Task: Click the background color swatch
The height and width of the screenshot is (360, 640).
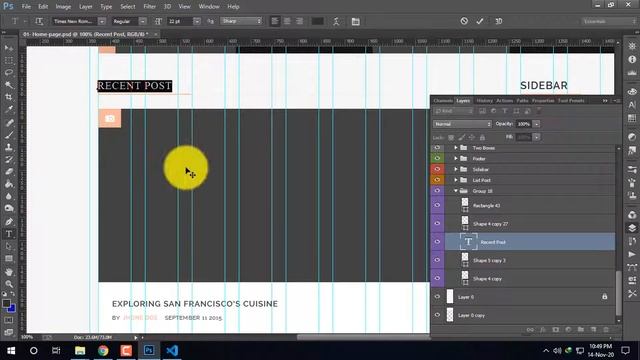Action: pyautogui.click(x=12, y=309)
